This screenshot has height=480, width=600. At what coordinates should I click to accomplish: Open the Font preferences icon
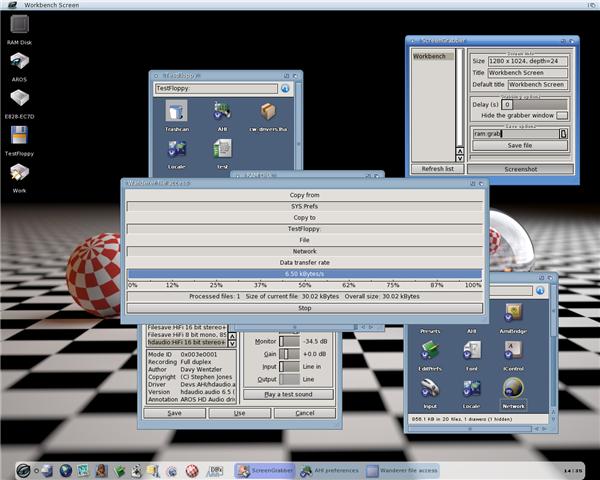point(471,350)
